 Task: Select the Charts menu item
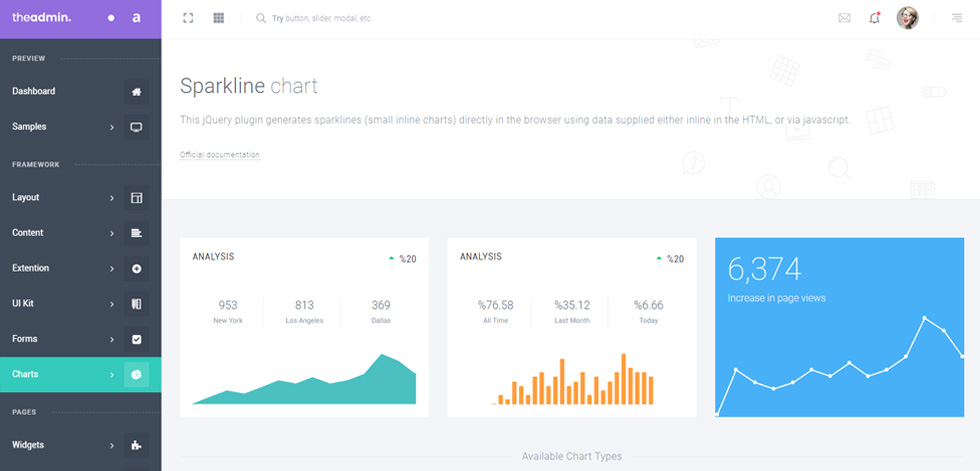point(81,375)
